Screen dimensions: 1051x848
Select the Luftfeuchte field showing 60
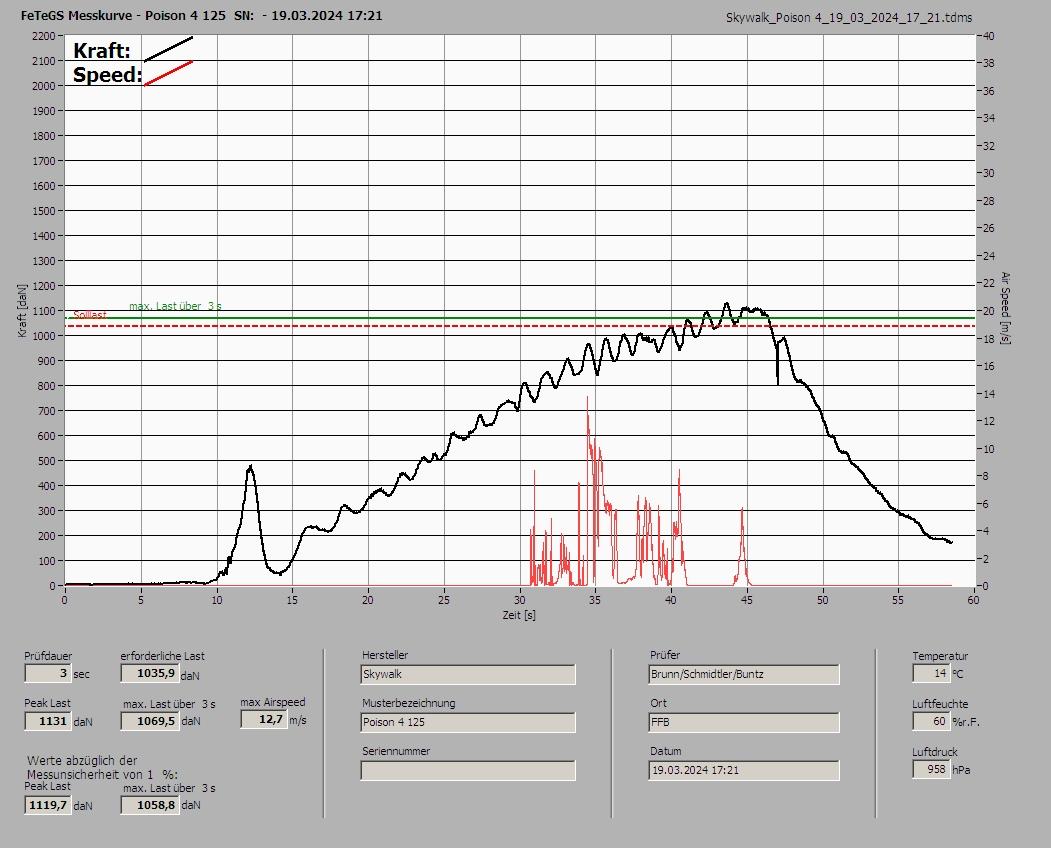coord(931,721)
